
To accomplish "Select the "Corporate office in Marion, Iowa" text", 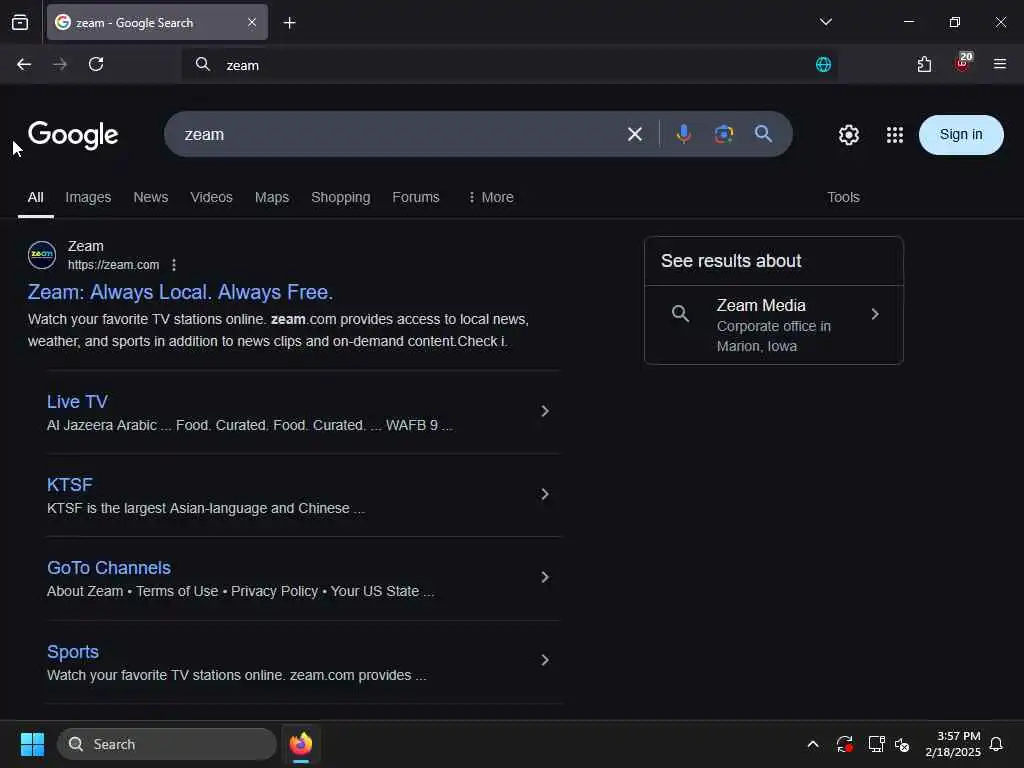I will (x=774, y=336).
